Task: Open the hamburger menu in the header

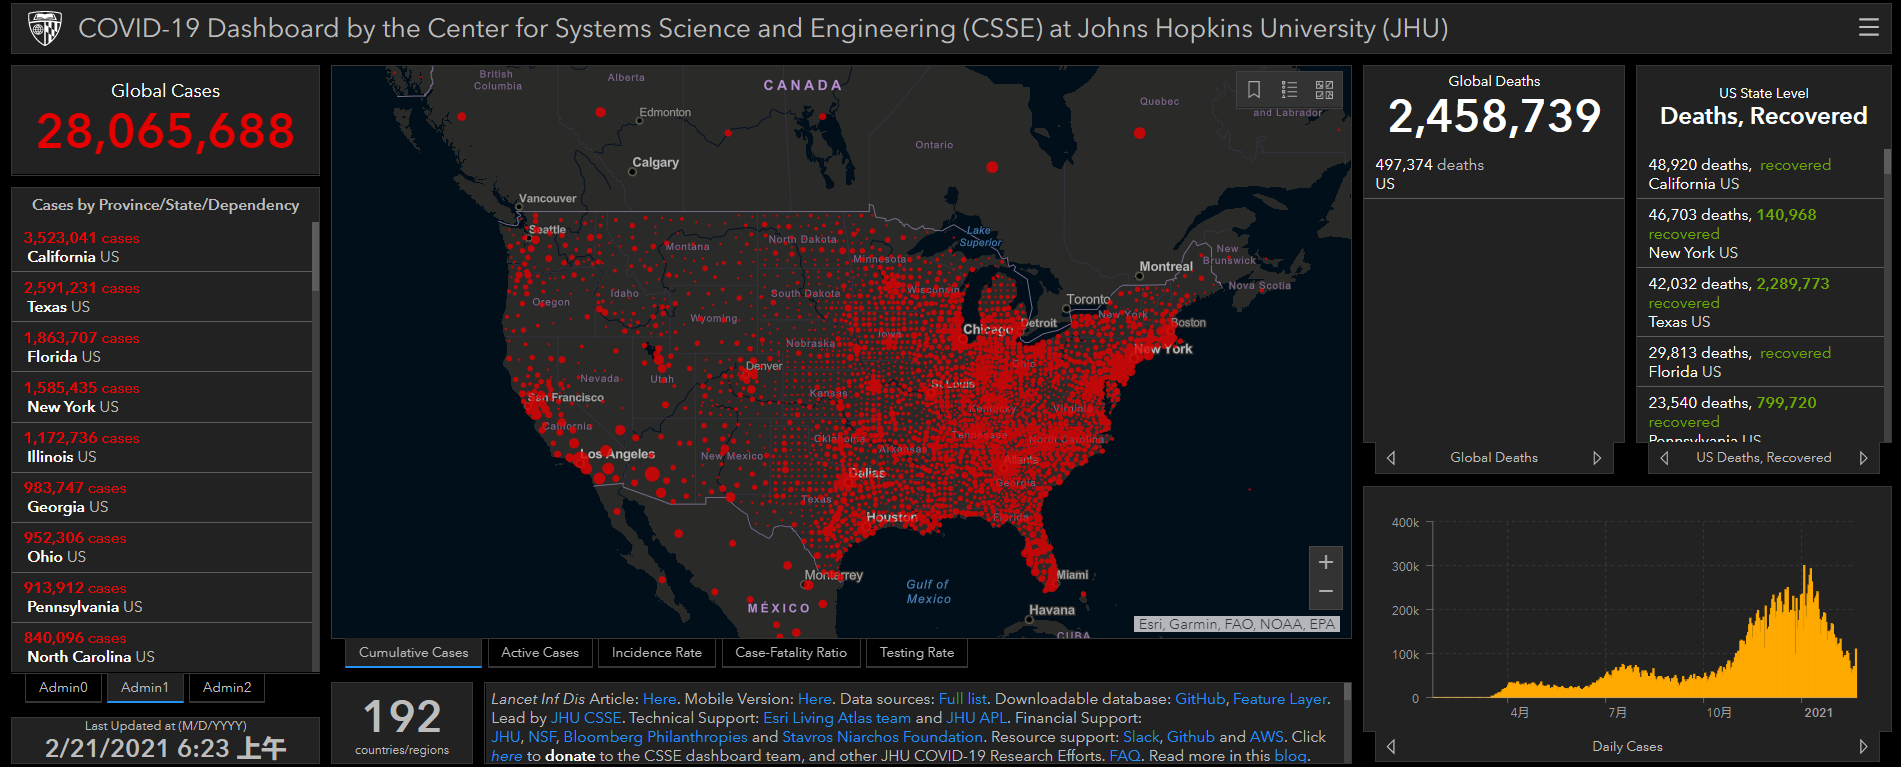Action: [1868, 28]
